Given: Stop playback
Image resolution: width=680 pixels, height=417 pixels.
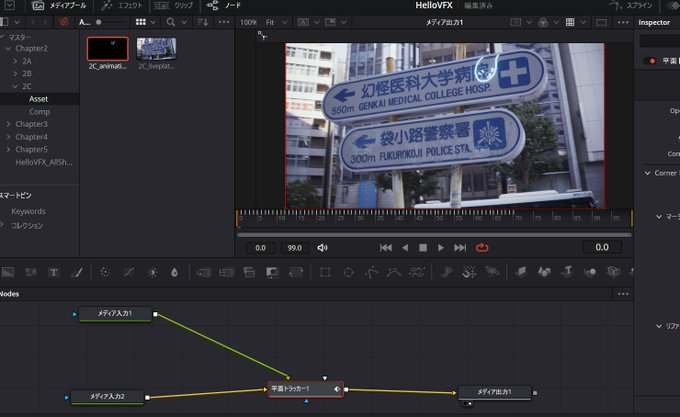Looking at the screenshot, I should click(x=423, y=248).
